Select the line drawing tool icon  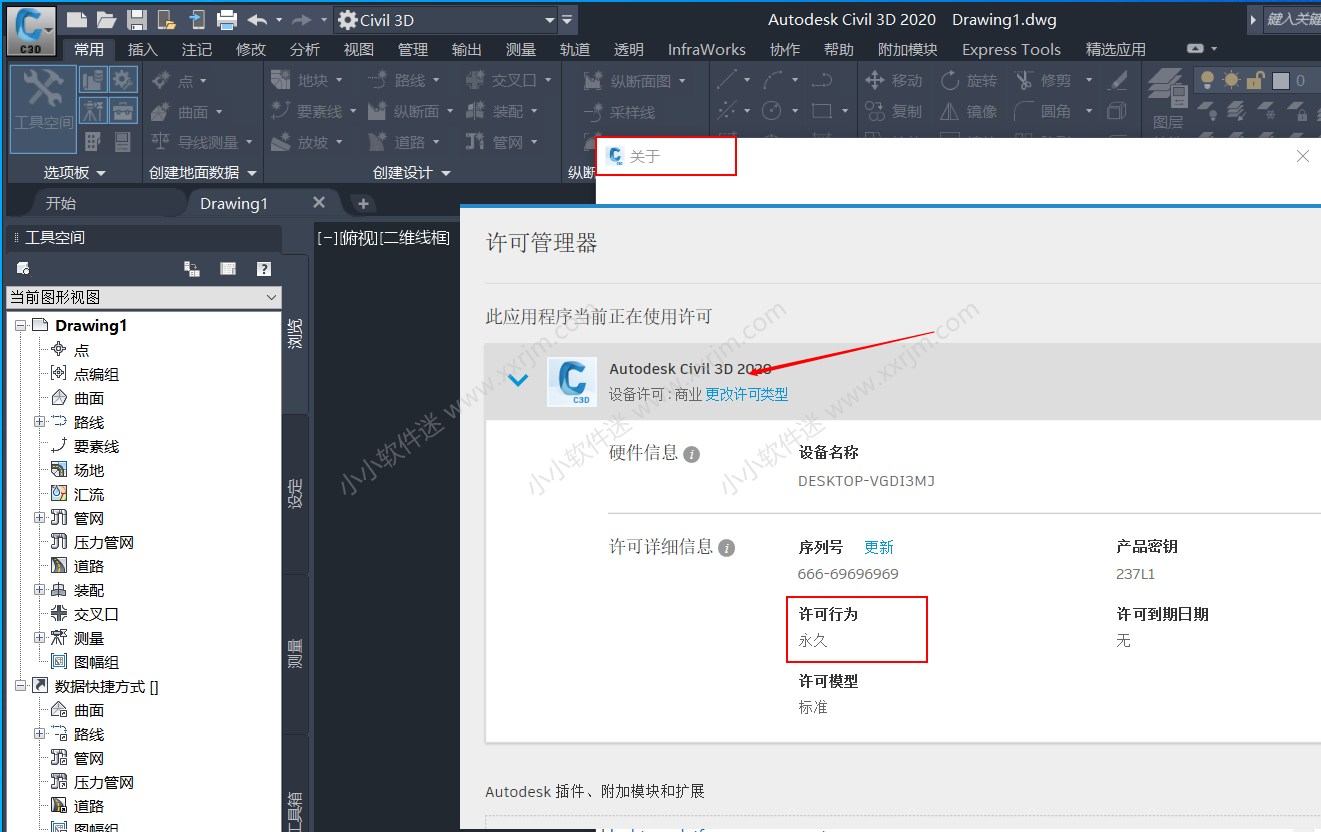coord(727,80)
